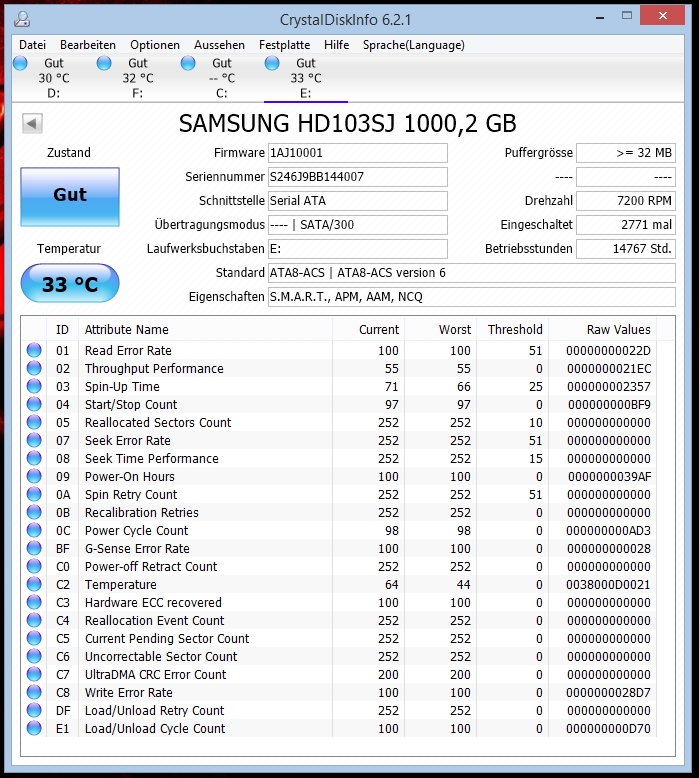Click the ID column header
Screen dimensions: 699x778
[x=63, y=329]
